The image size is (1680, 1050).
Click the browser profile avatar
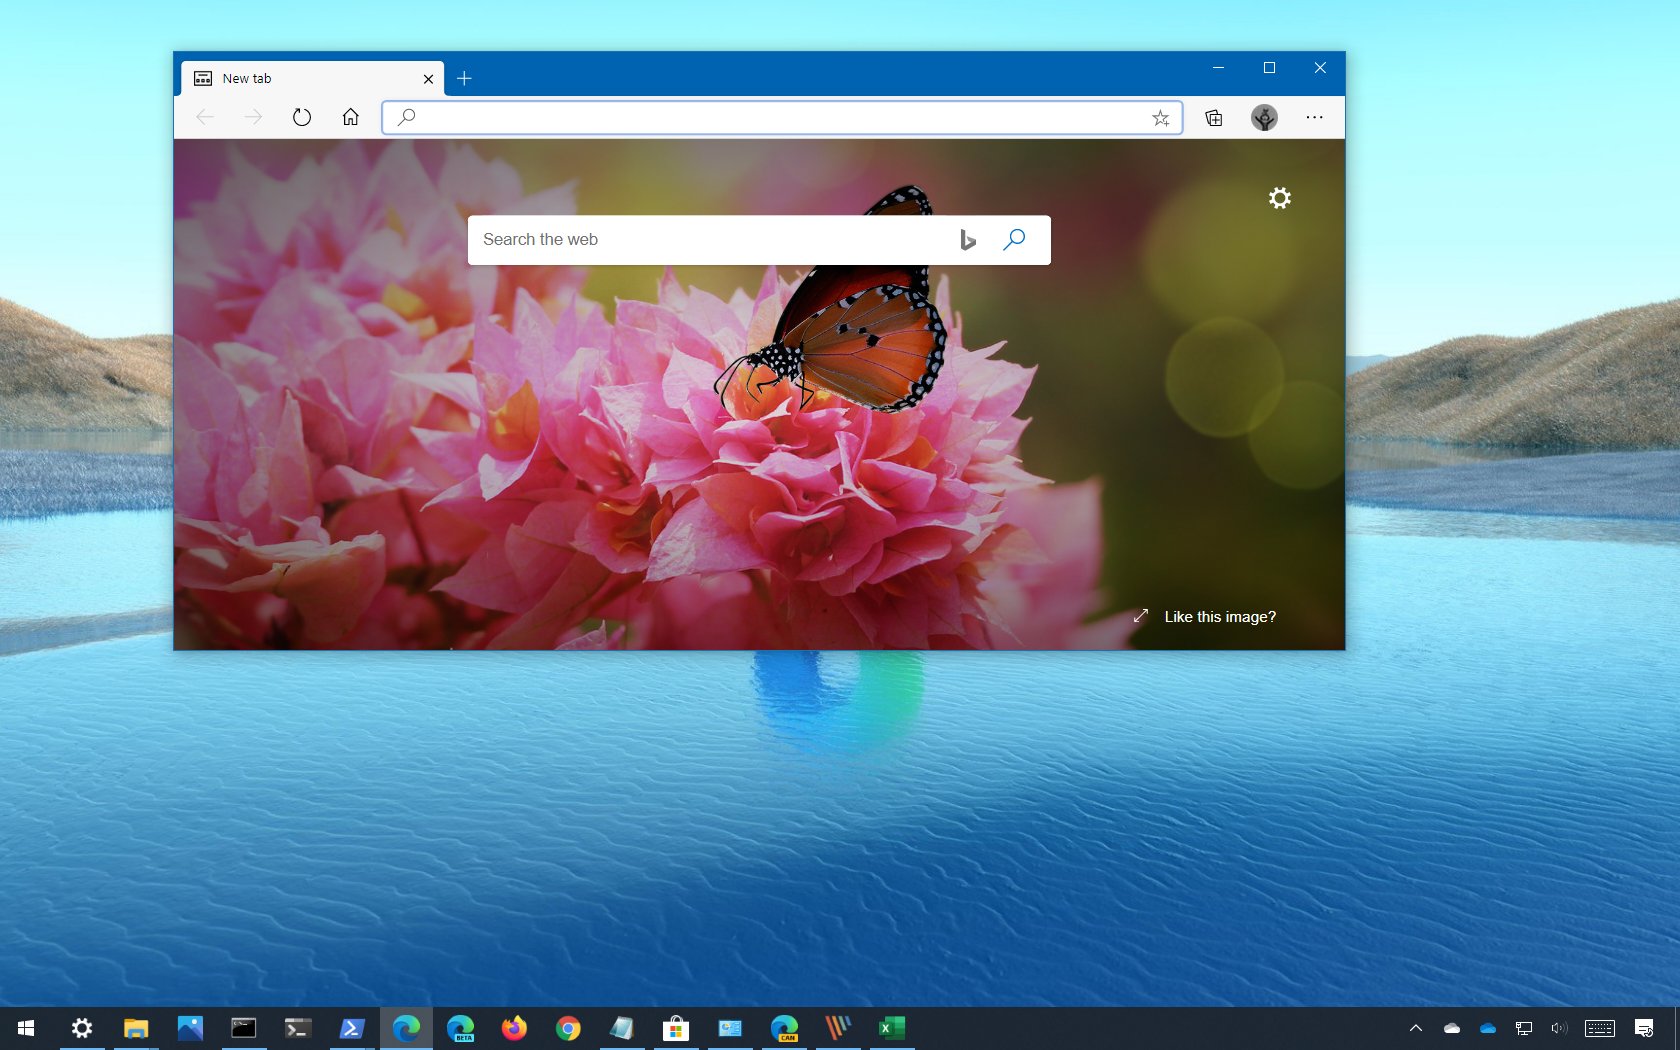tap(1263, 117)
